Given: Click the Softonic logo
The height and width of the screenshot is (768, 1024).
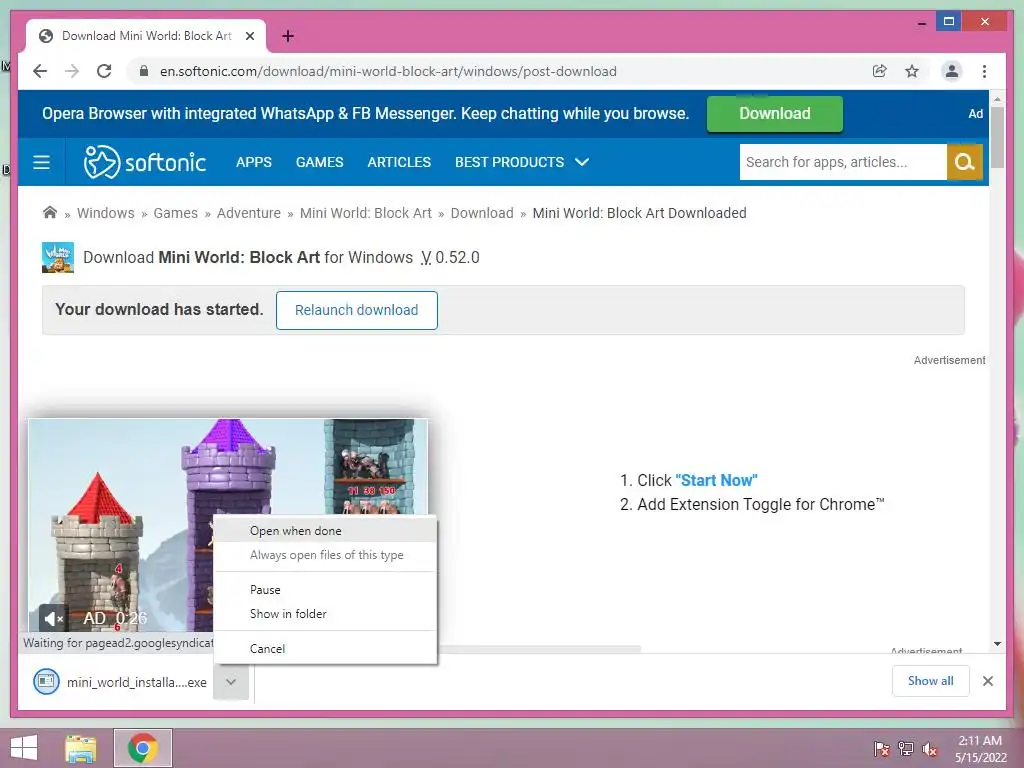Looking at the screenshot, I should click(145, 162).
